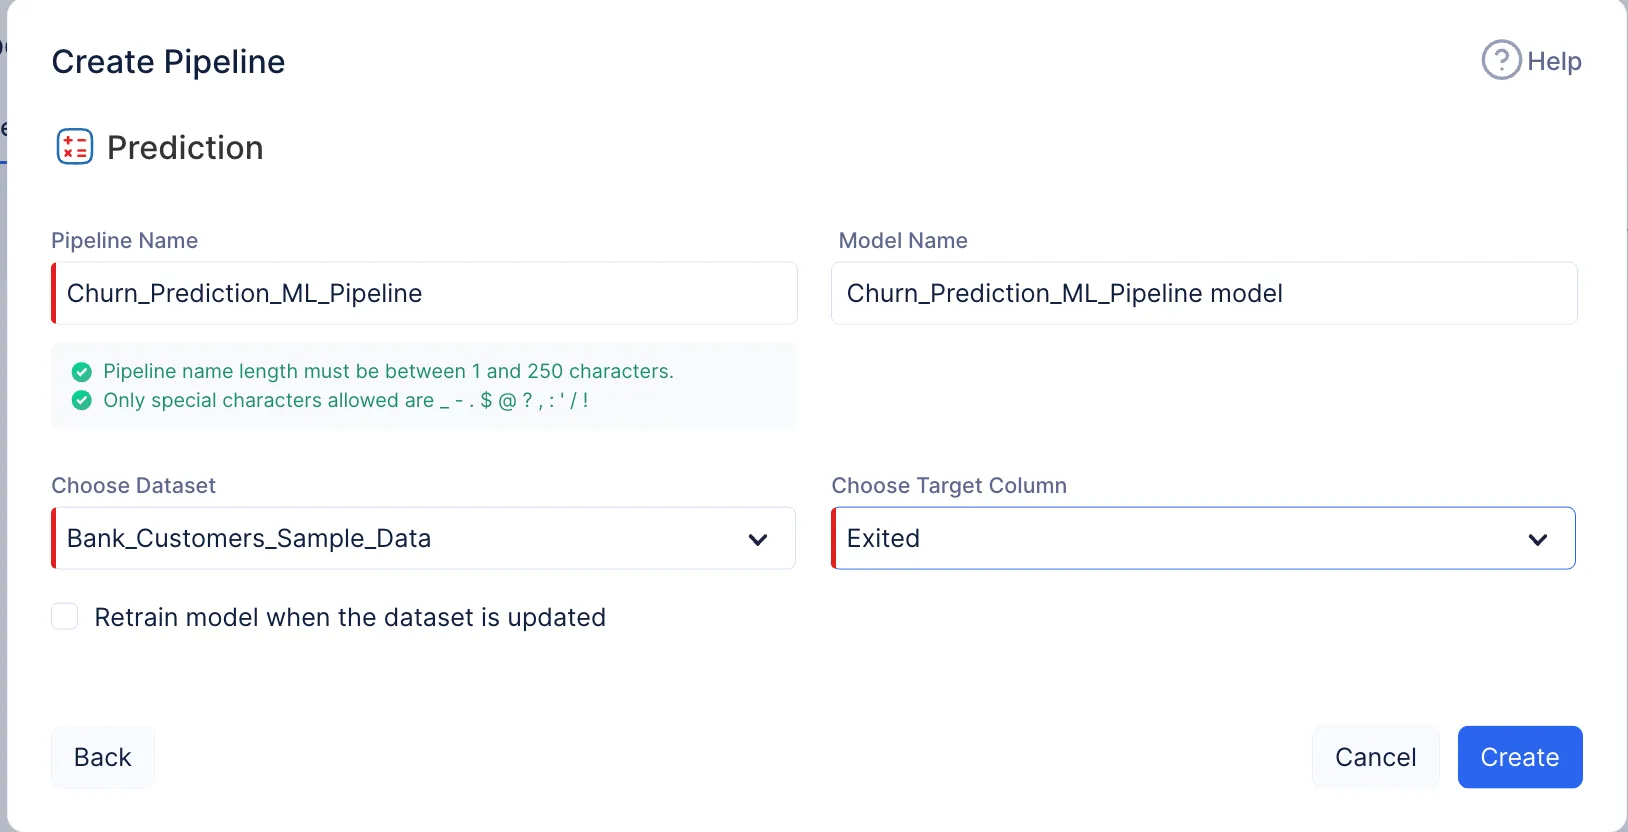Click the chevron arrow in Choose Target Column
Viewport: 1628px width, 832px height.
pos(1537,539)
